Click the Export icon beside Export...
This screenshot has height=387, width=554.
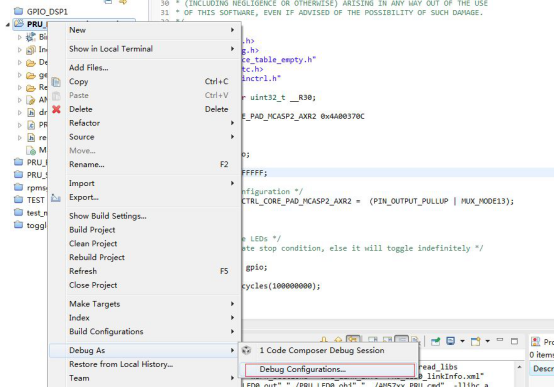pos(55,198)
